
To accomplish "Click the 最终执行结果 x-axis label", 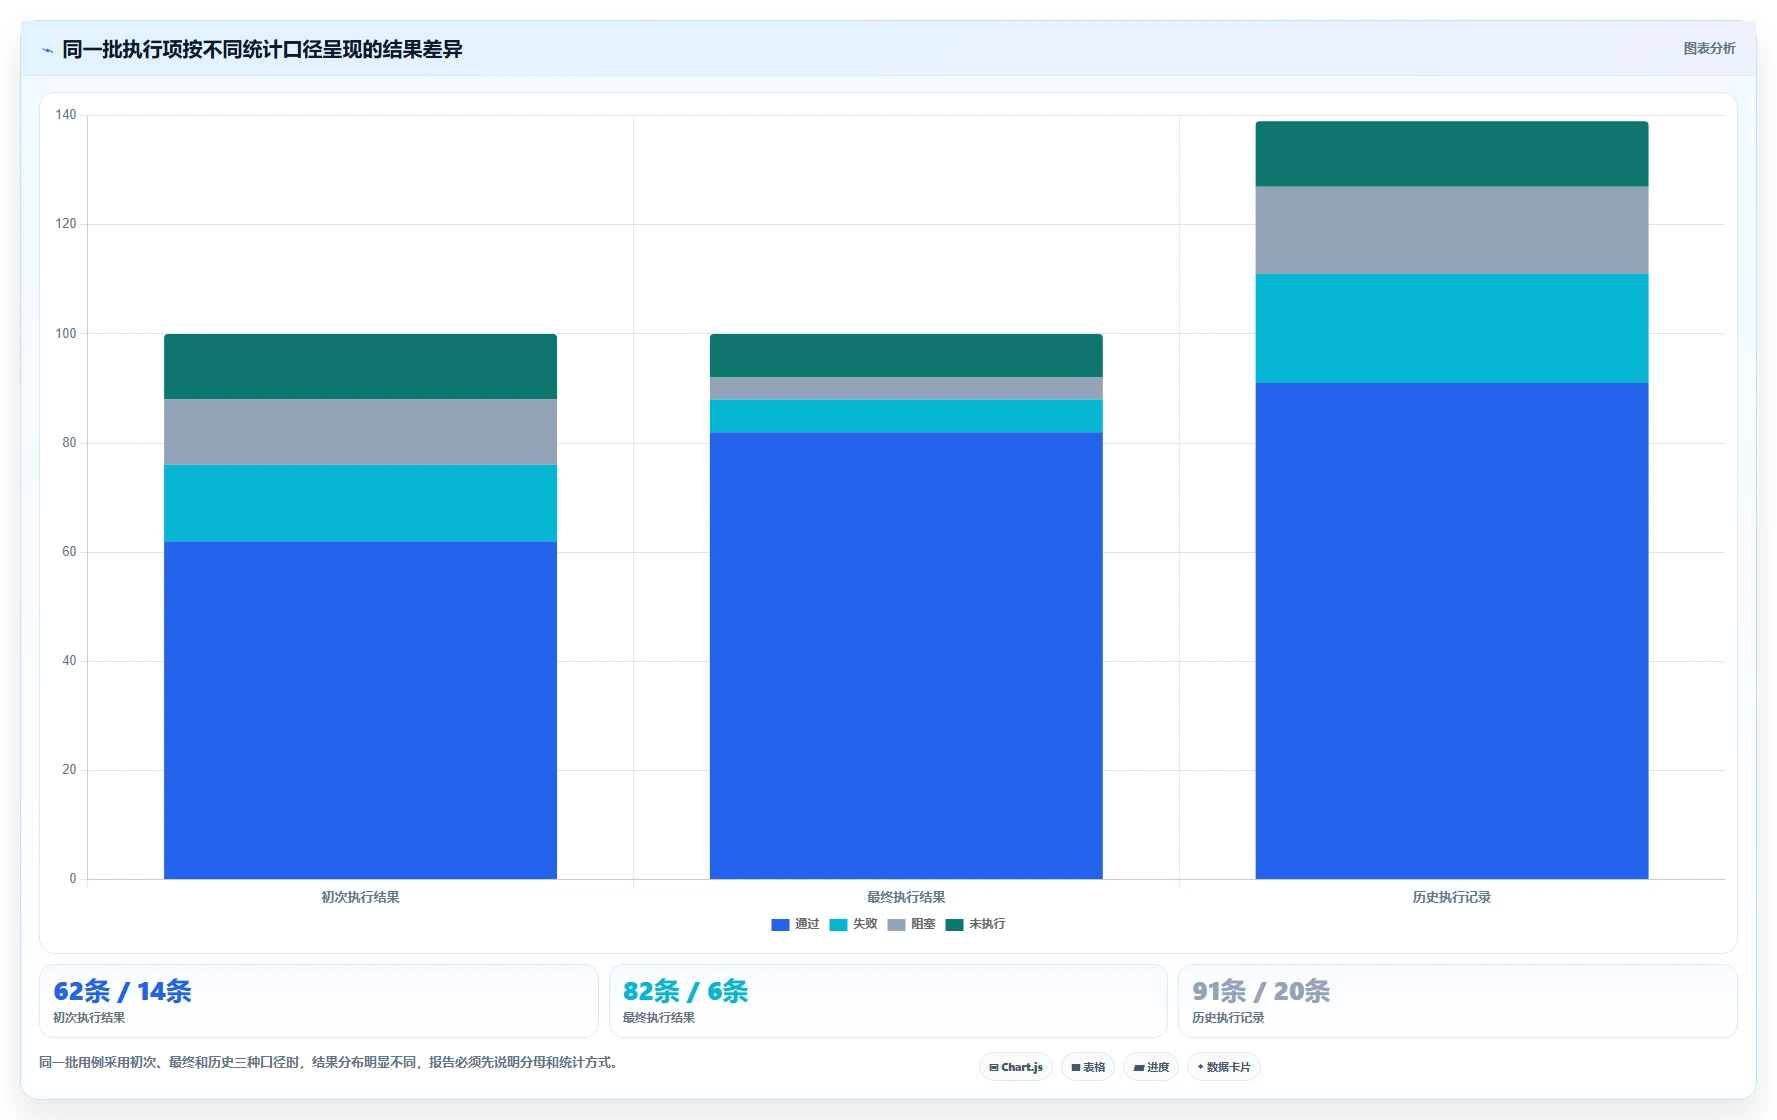I will tap(906, 897).
